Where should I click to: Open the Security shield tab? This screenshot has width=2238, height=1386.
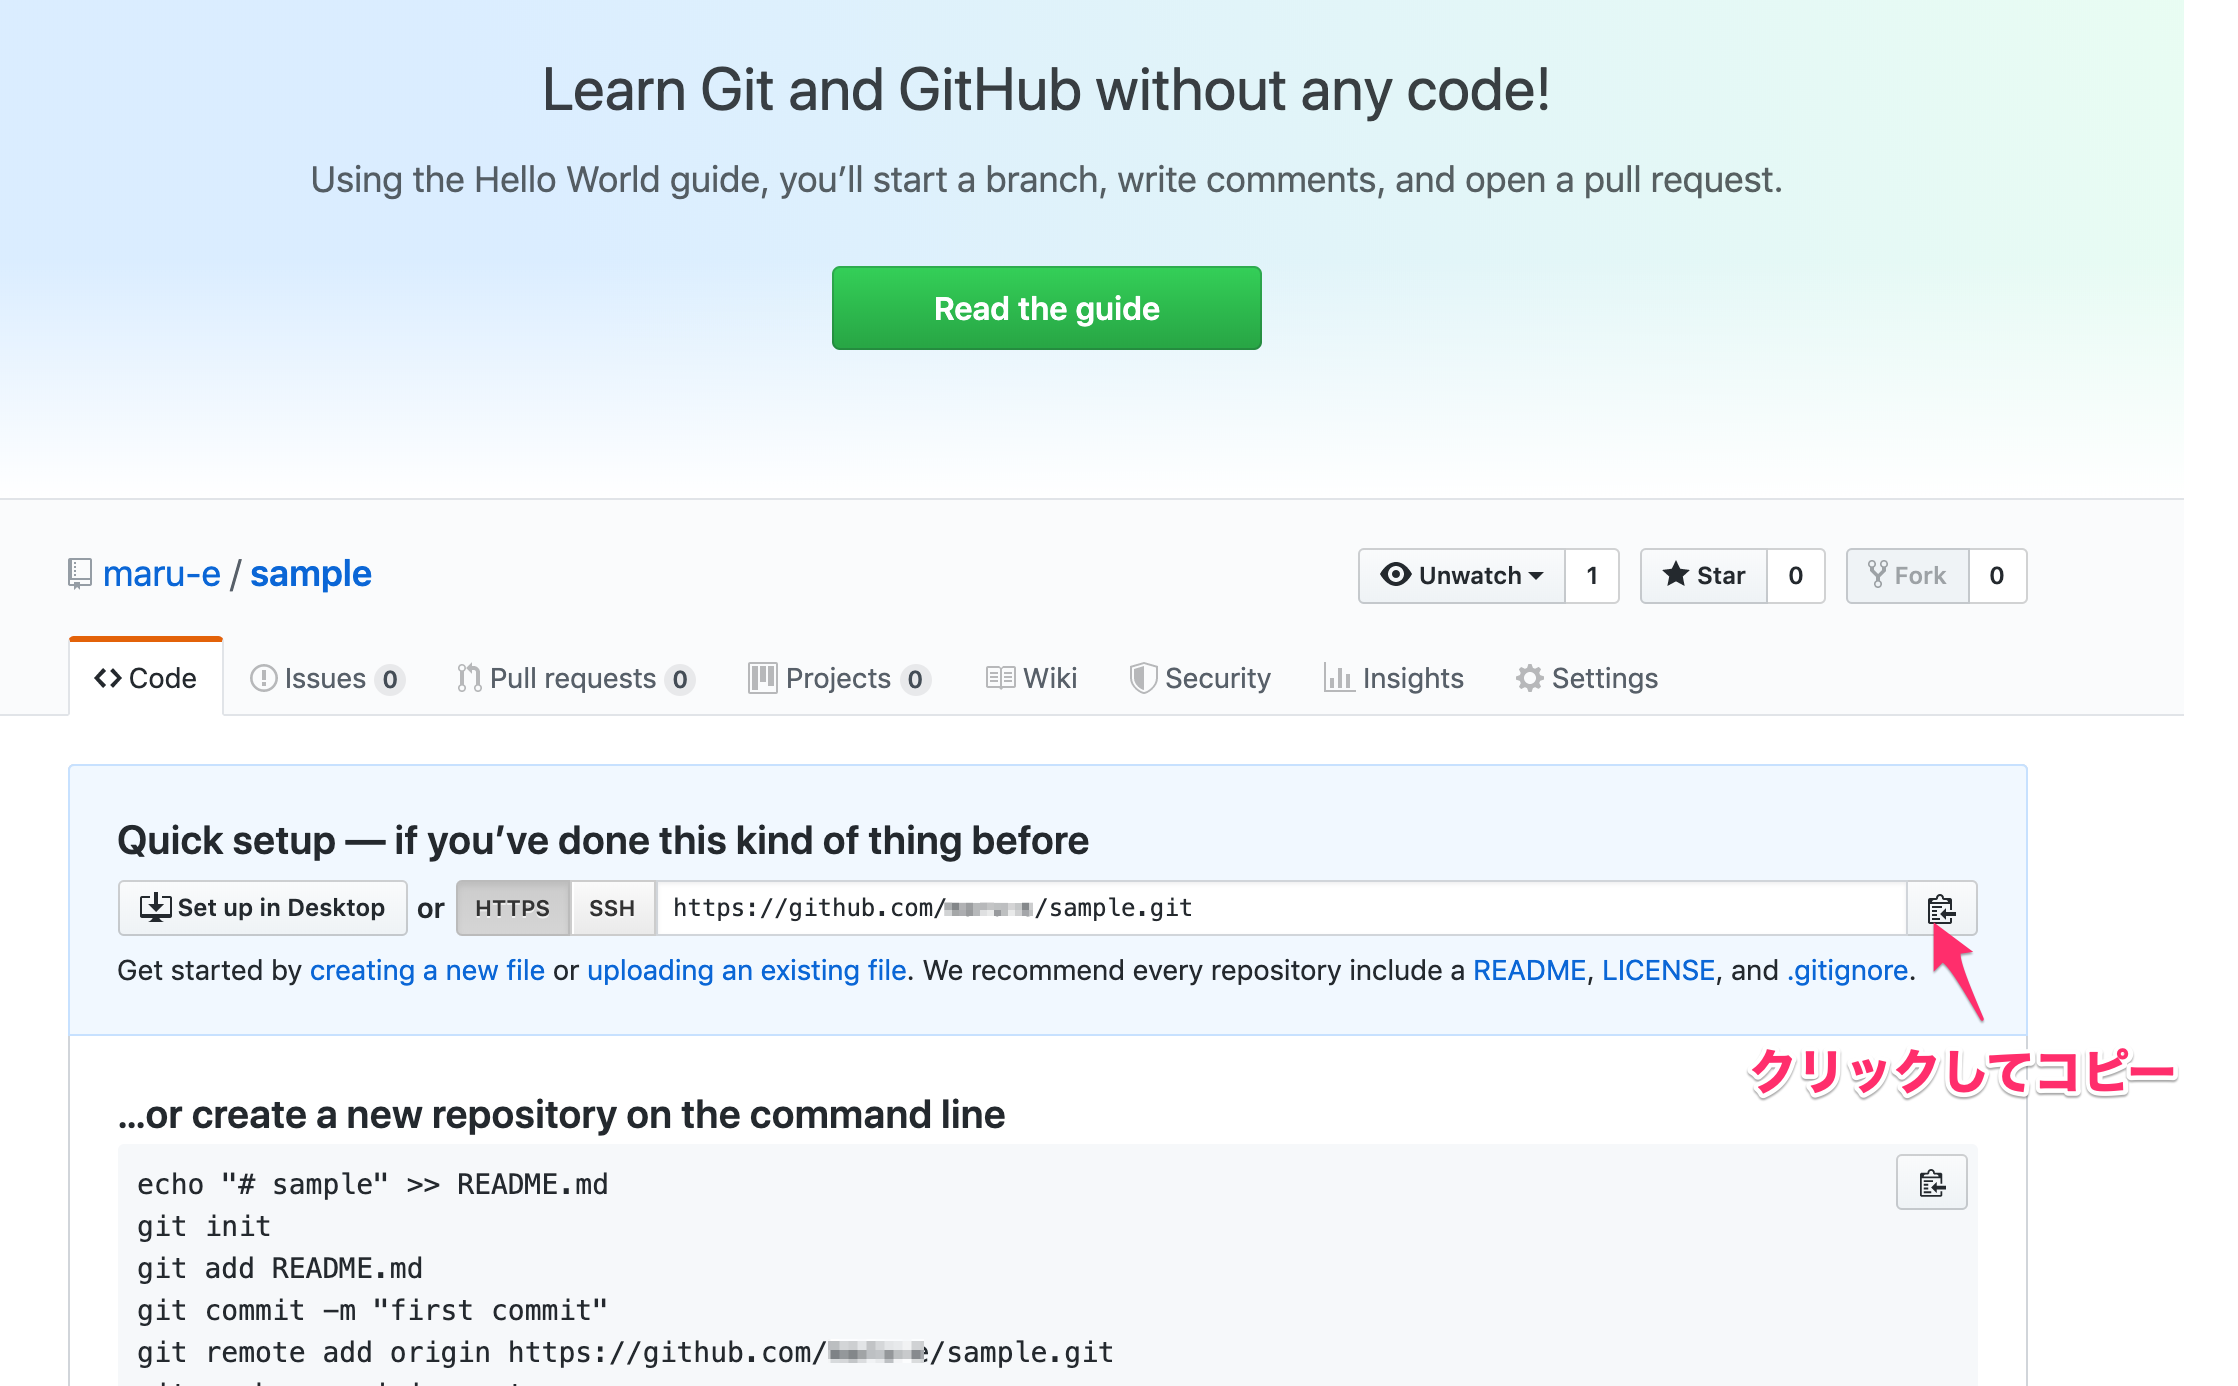coord(1200,678)
